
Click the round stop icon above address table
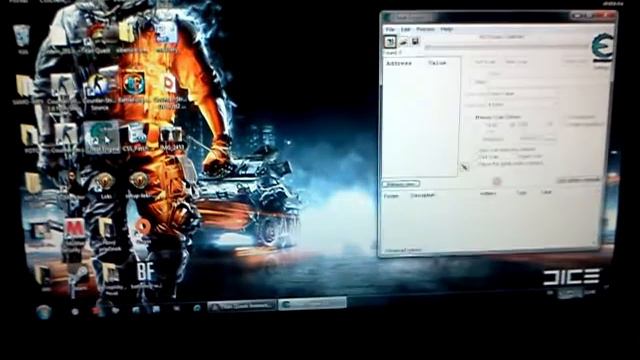(x=497, y=181)
